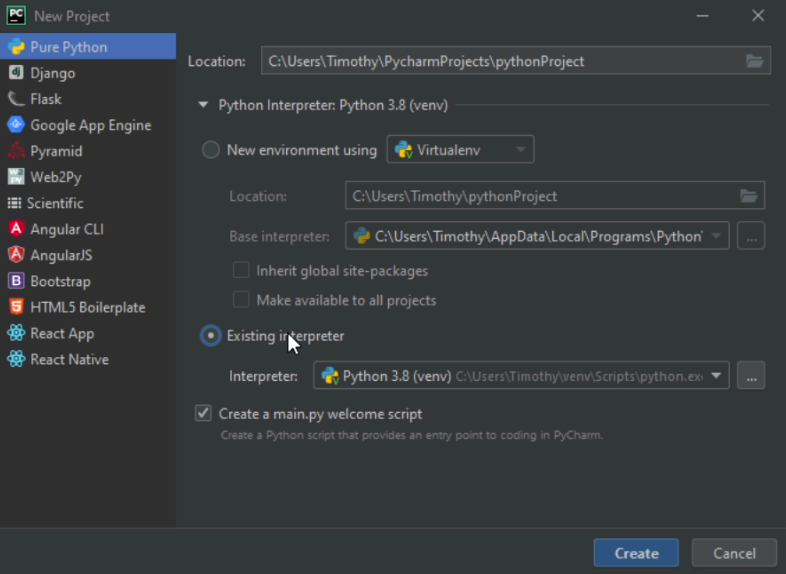This screenshot has width=786, height=574.
Task: Click the AngularJS shield icon
Action: (16, 255)
